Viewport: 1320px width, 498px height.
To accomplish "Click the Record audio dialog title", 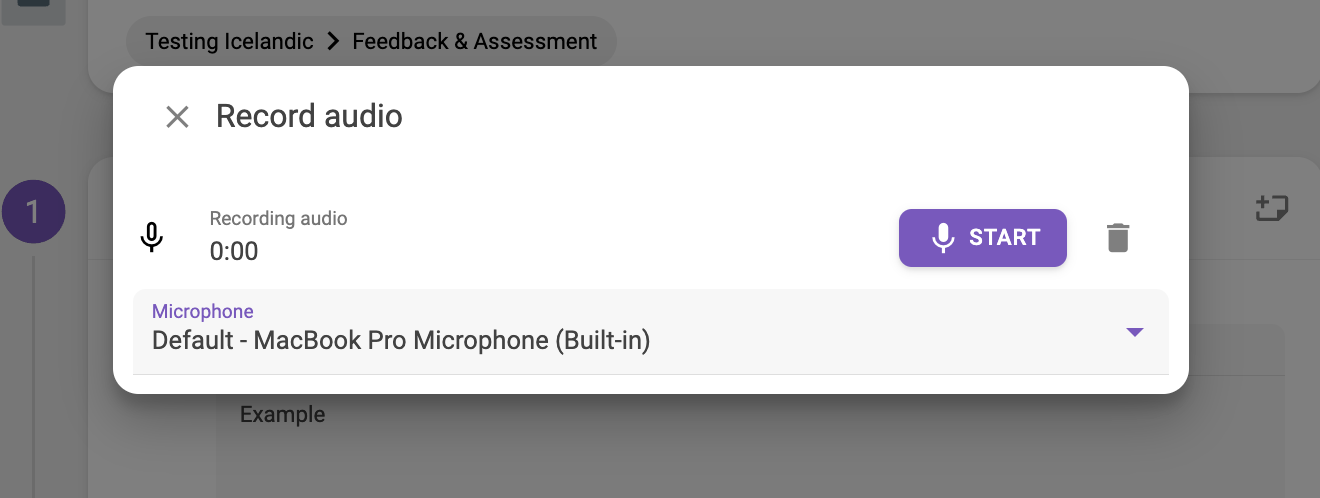I will [x=309, y=116].
